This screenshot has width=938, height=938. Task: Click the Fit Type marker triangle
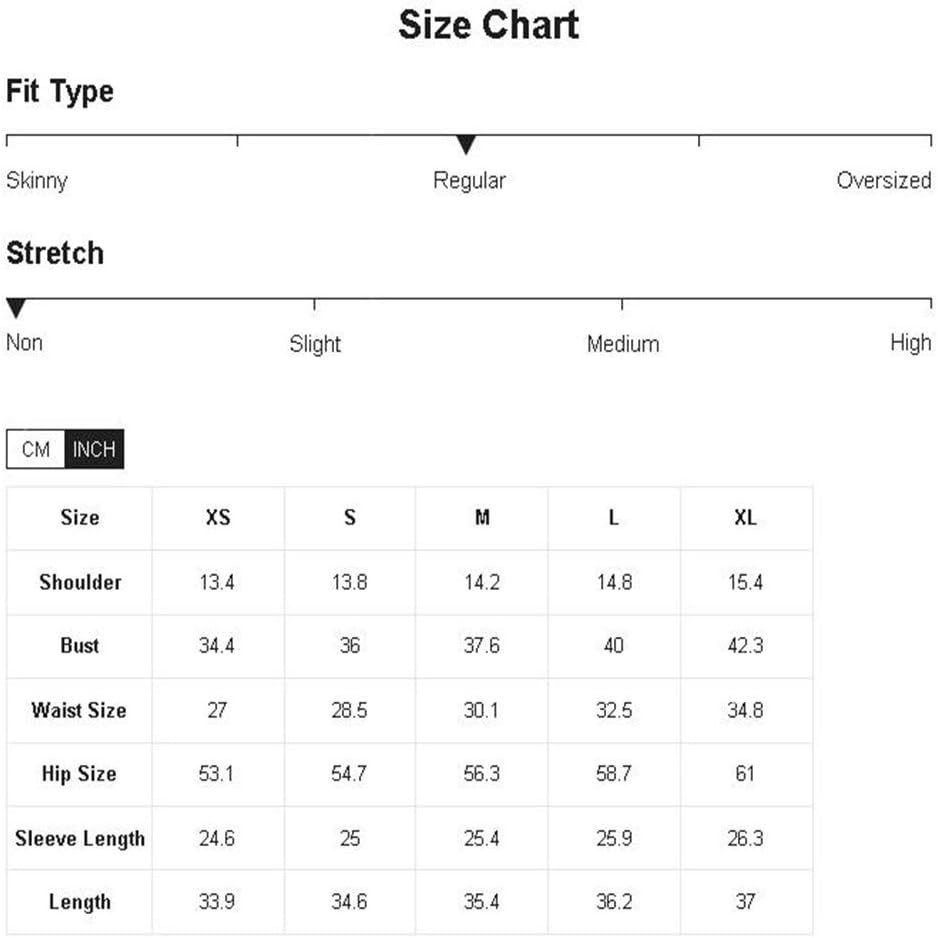pos(465,145)
